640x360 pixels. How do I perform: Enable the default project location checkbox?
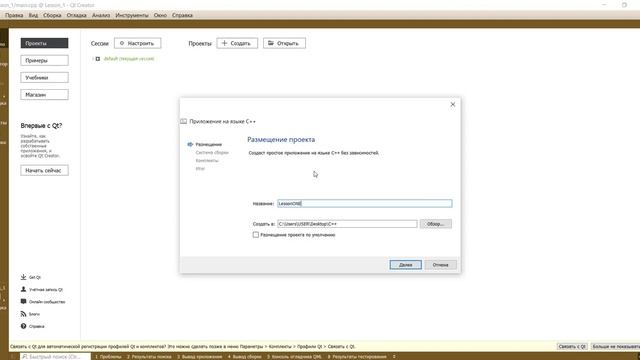click(x=256, y=235)
